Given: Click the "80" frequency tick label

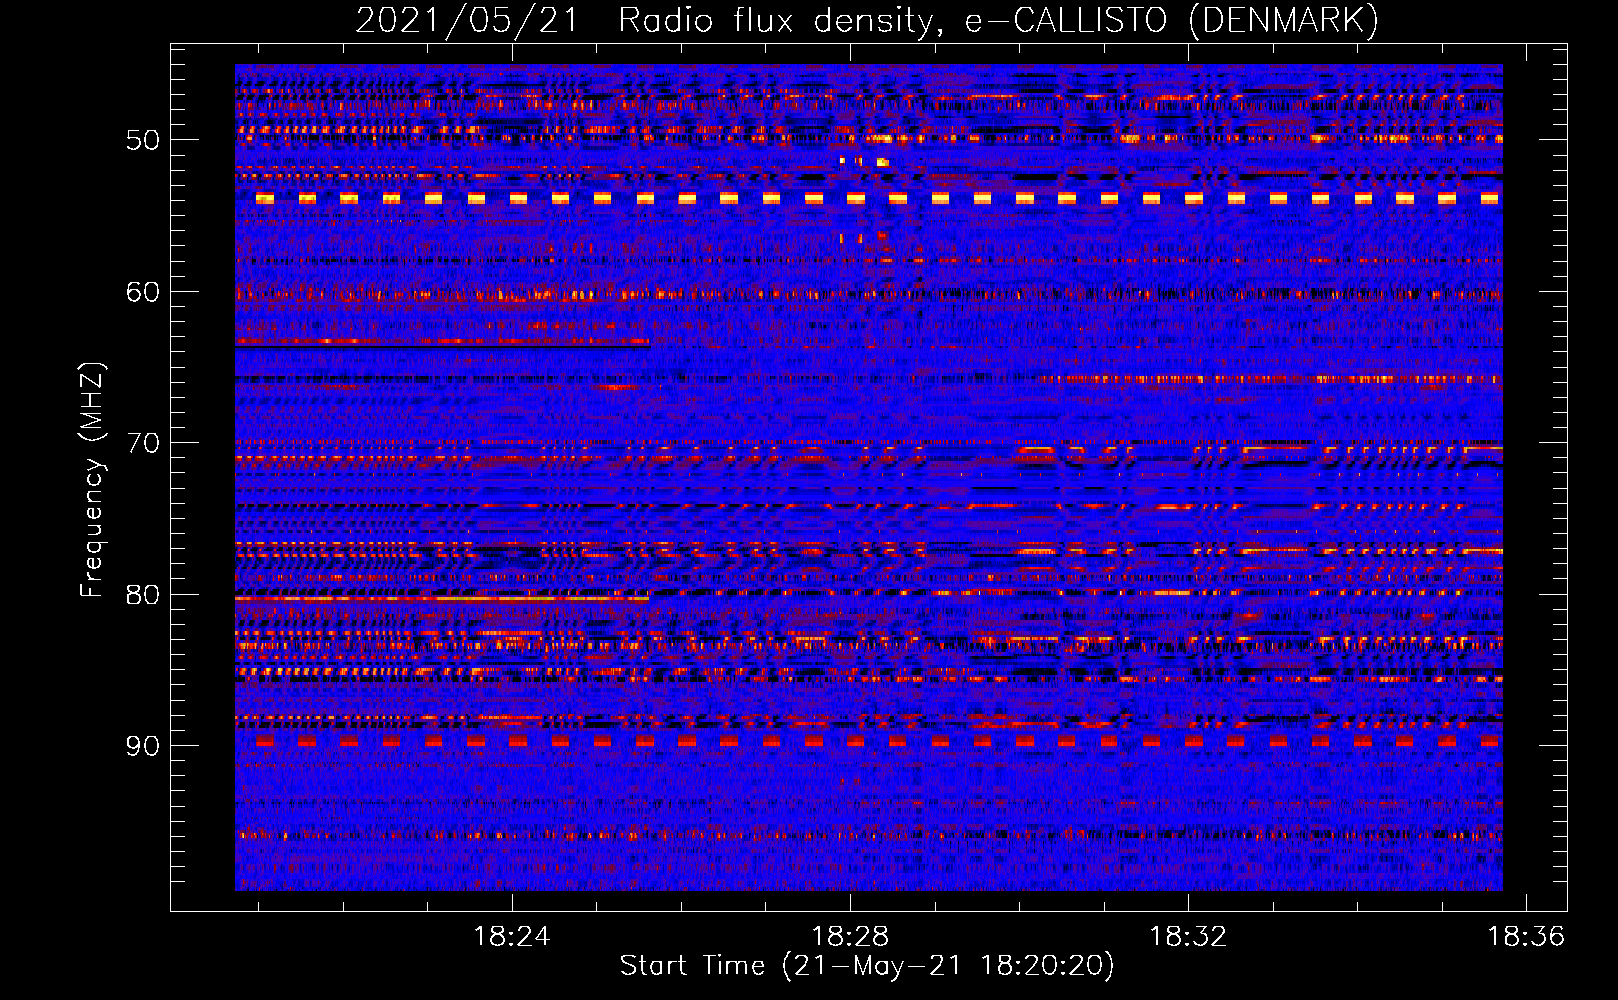Looking at the screenshot, I should click(x=143, y=595).
